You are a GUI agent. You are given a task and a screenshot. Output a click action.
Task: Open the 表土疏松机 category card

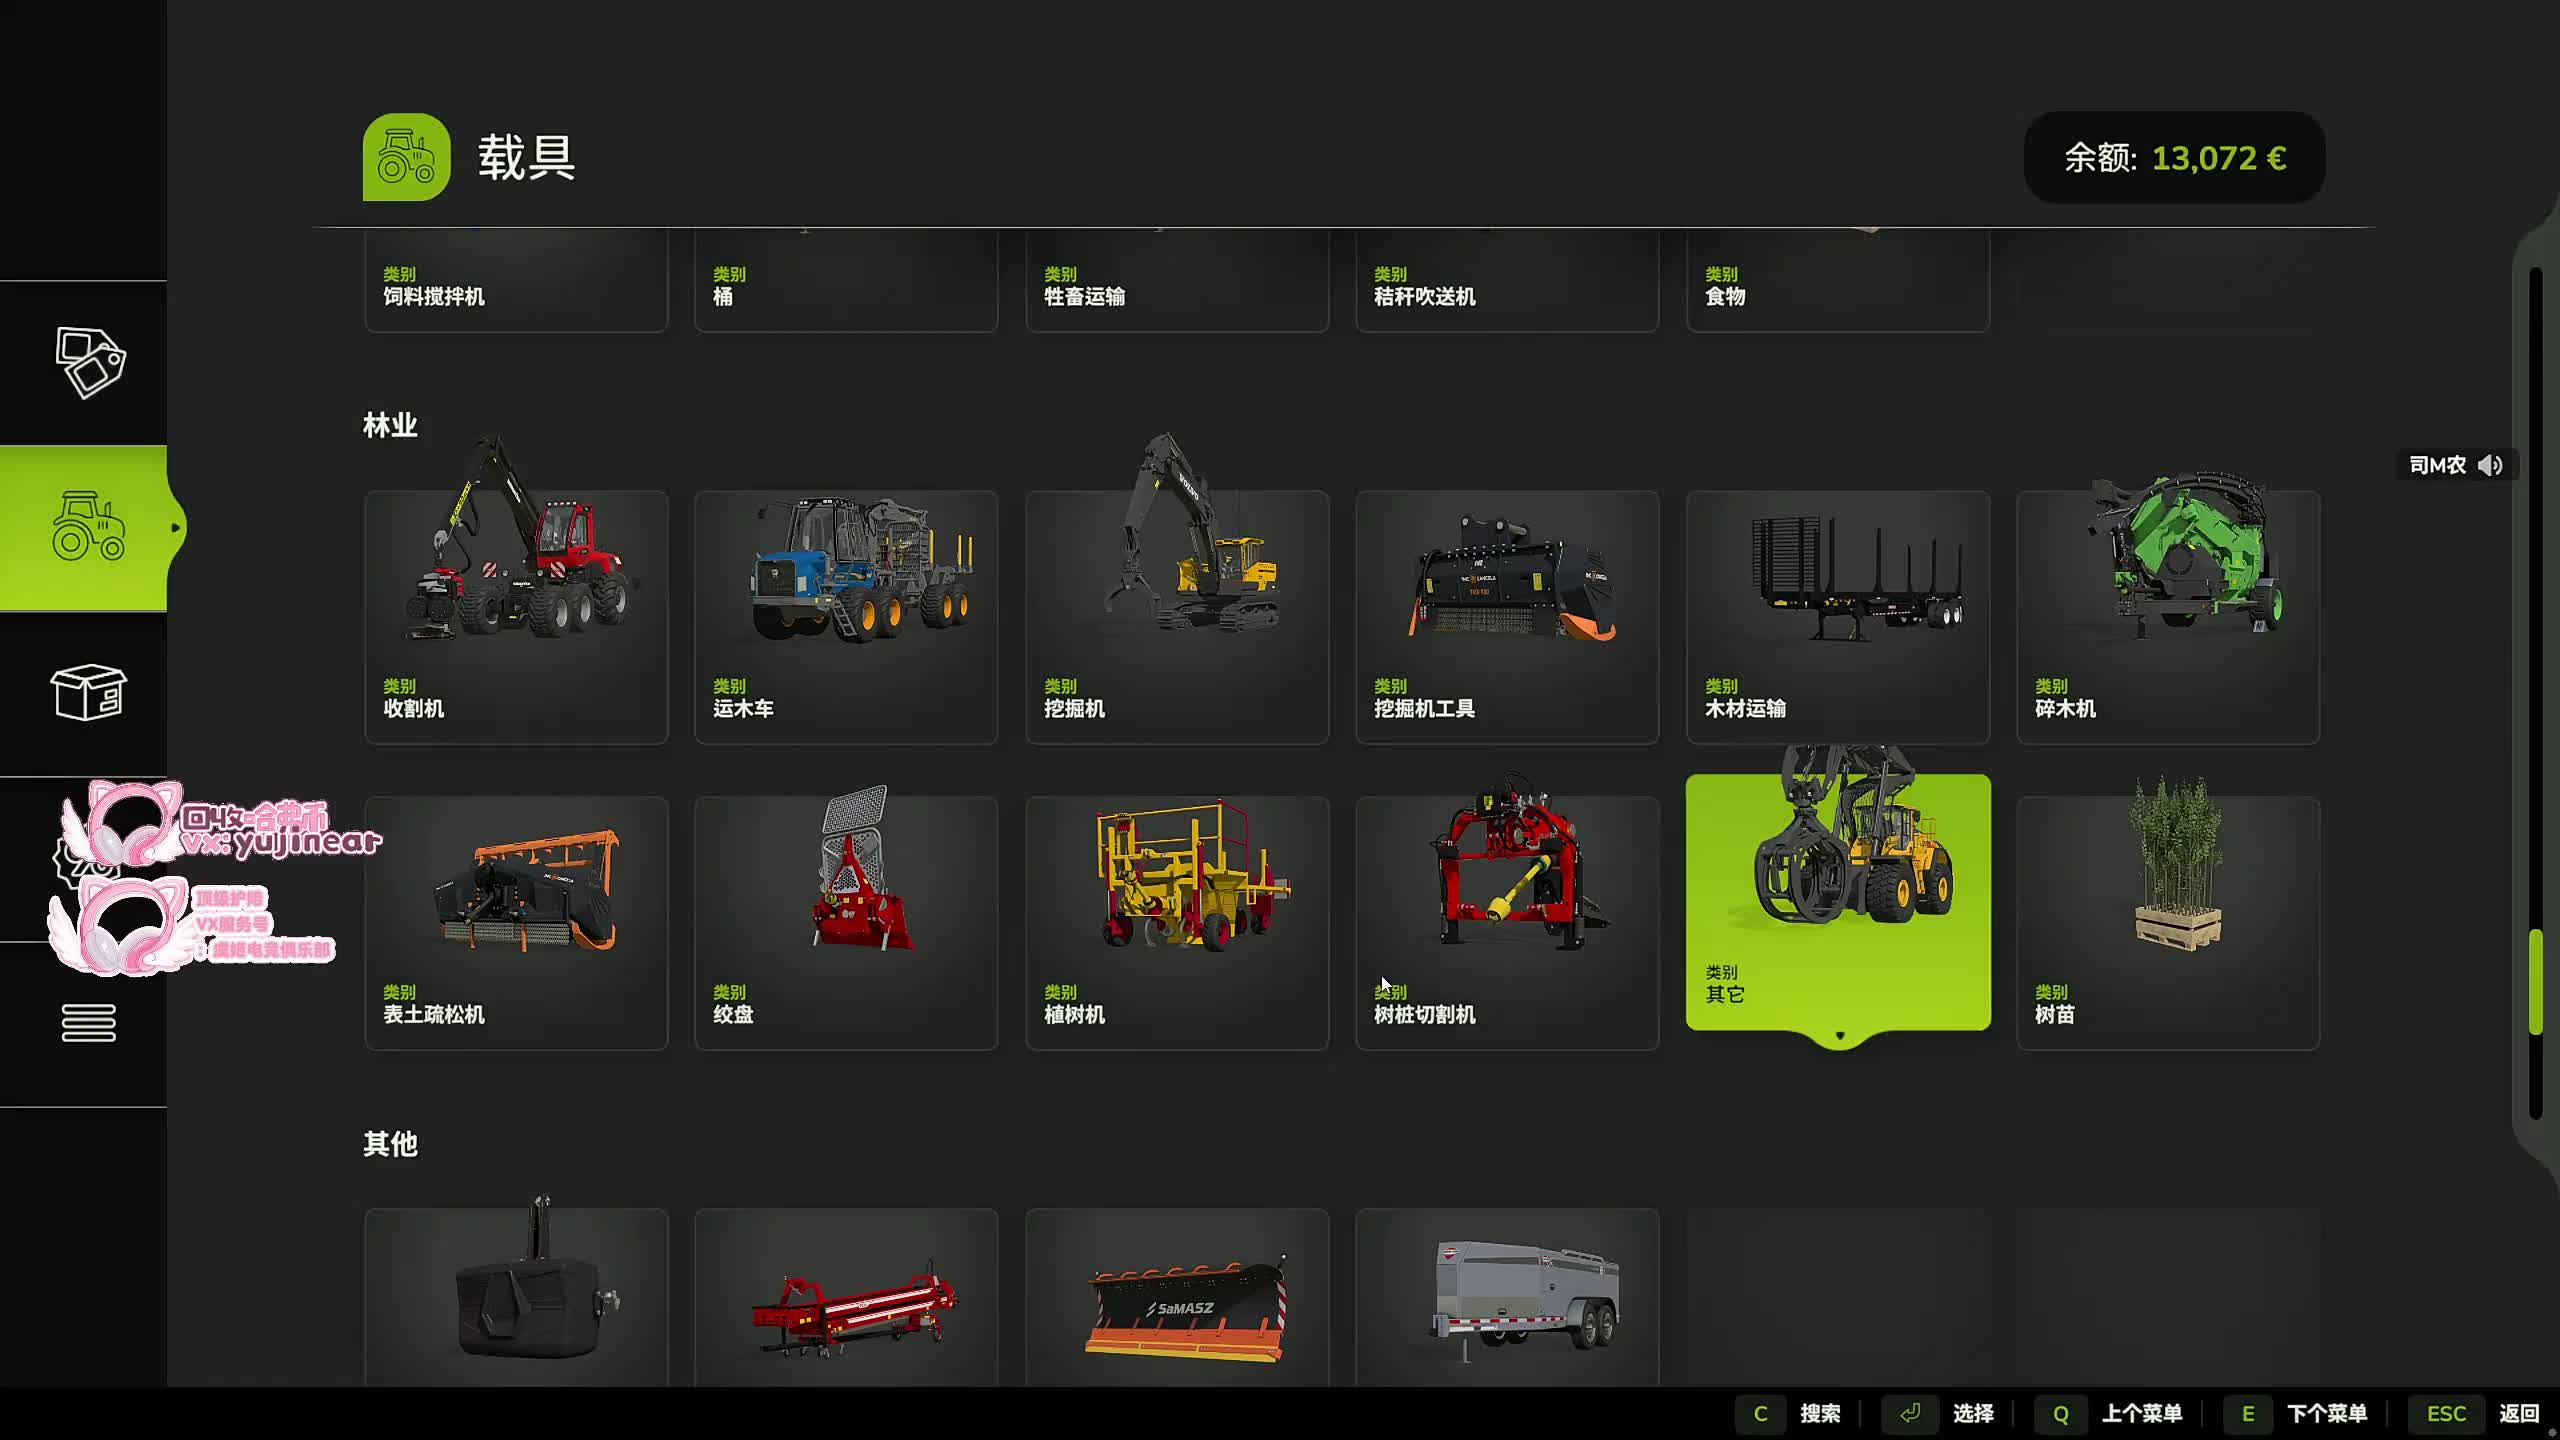[516, 923]
